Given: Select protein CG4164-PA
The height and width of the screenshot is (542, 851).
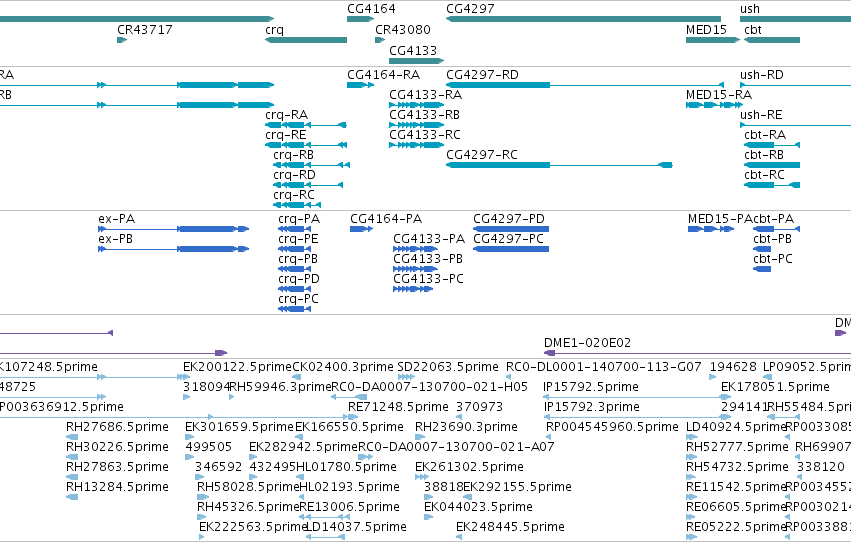Looking at the screenshot, I should (x=386, y=219).
